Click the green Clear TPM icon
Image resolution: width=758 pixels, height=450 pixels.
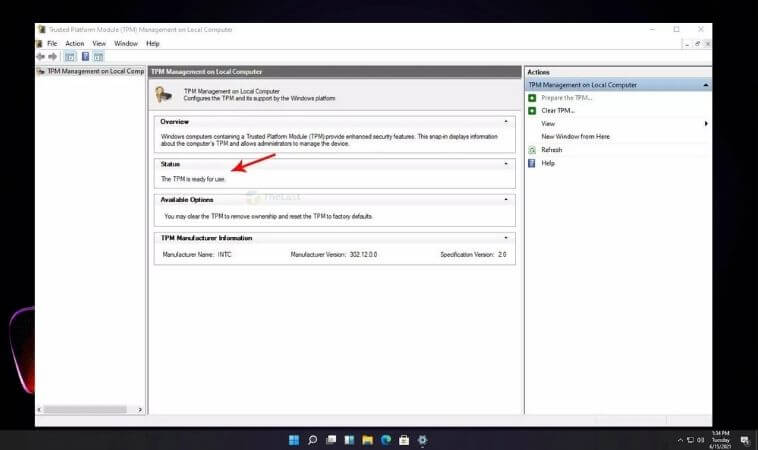(532, 111)
